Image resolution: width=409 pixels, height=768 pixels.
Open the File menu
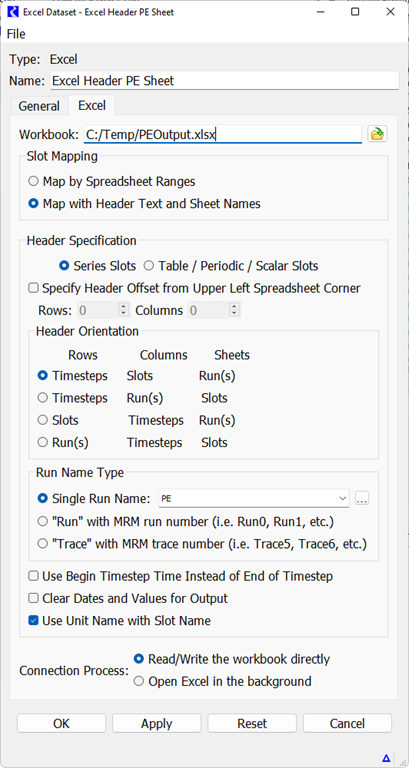click(16, 34)
